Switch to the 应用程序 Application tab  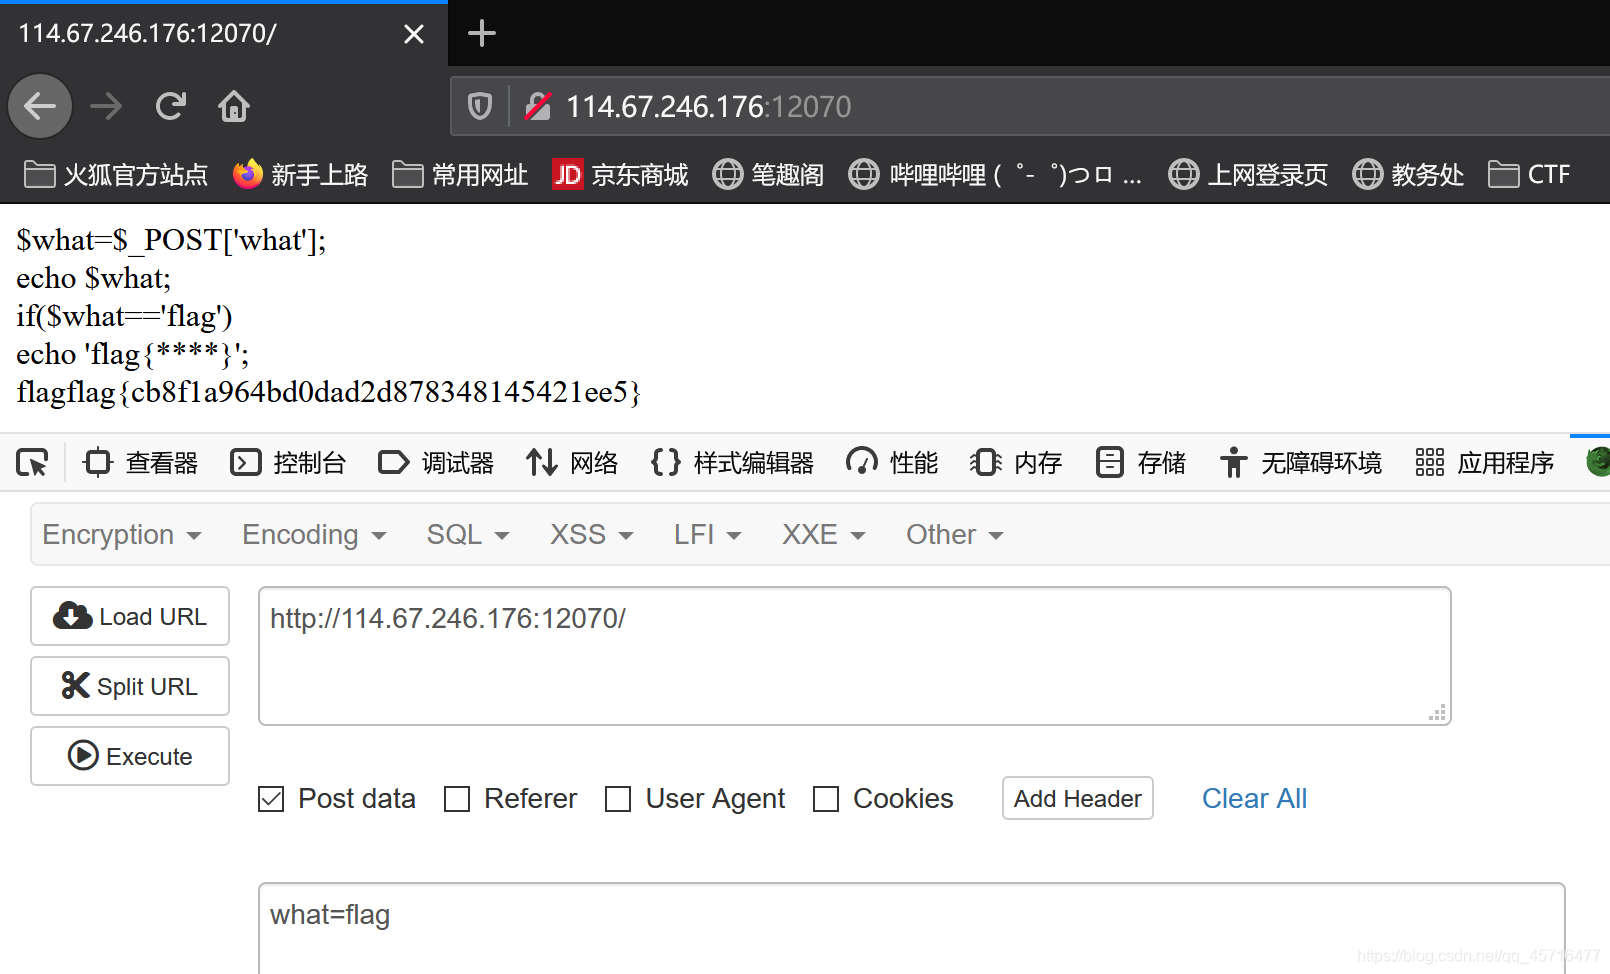1485,463
